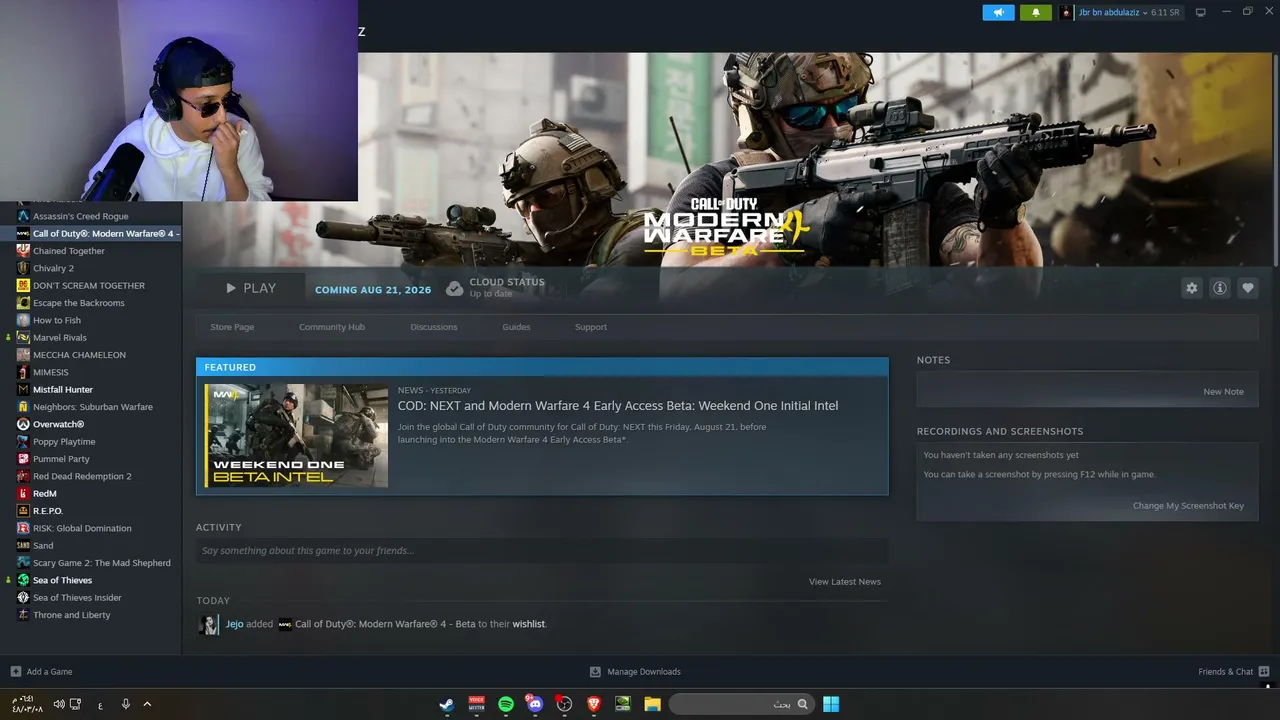
Task: Go to the Discussions tab
Action: [x=434, y=327]
